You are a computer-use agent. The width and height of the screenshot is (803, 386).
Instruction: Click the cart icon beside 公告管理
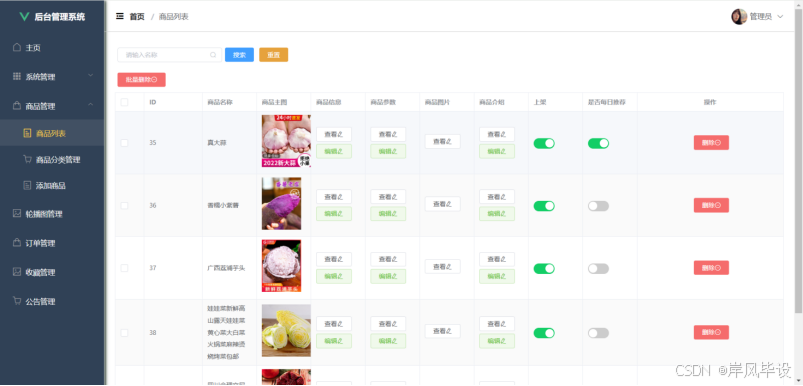tap(17, 301)
